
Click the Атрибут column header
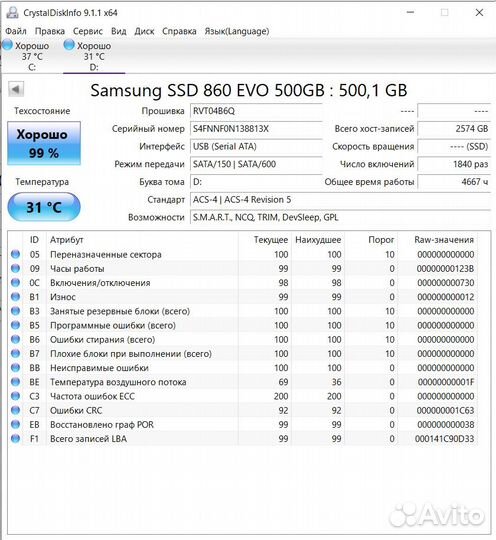tap(142, 240)
